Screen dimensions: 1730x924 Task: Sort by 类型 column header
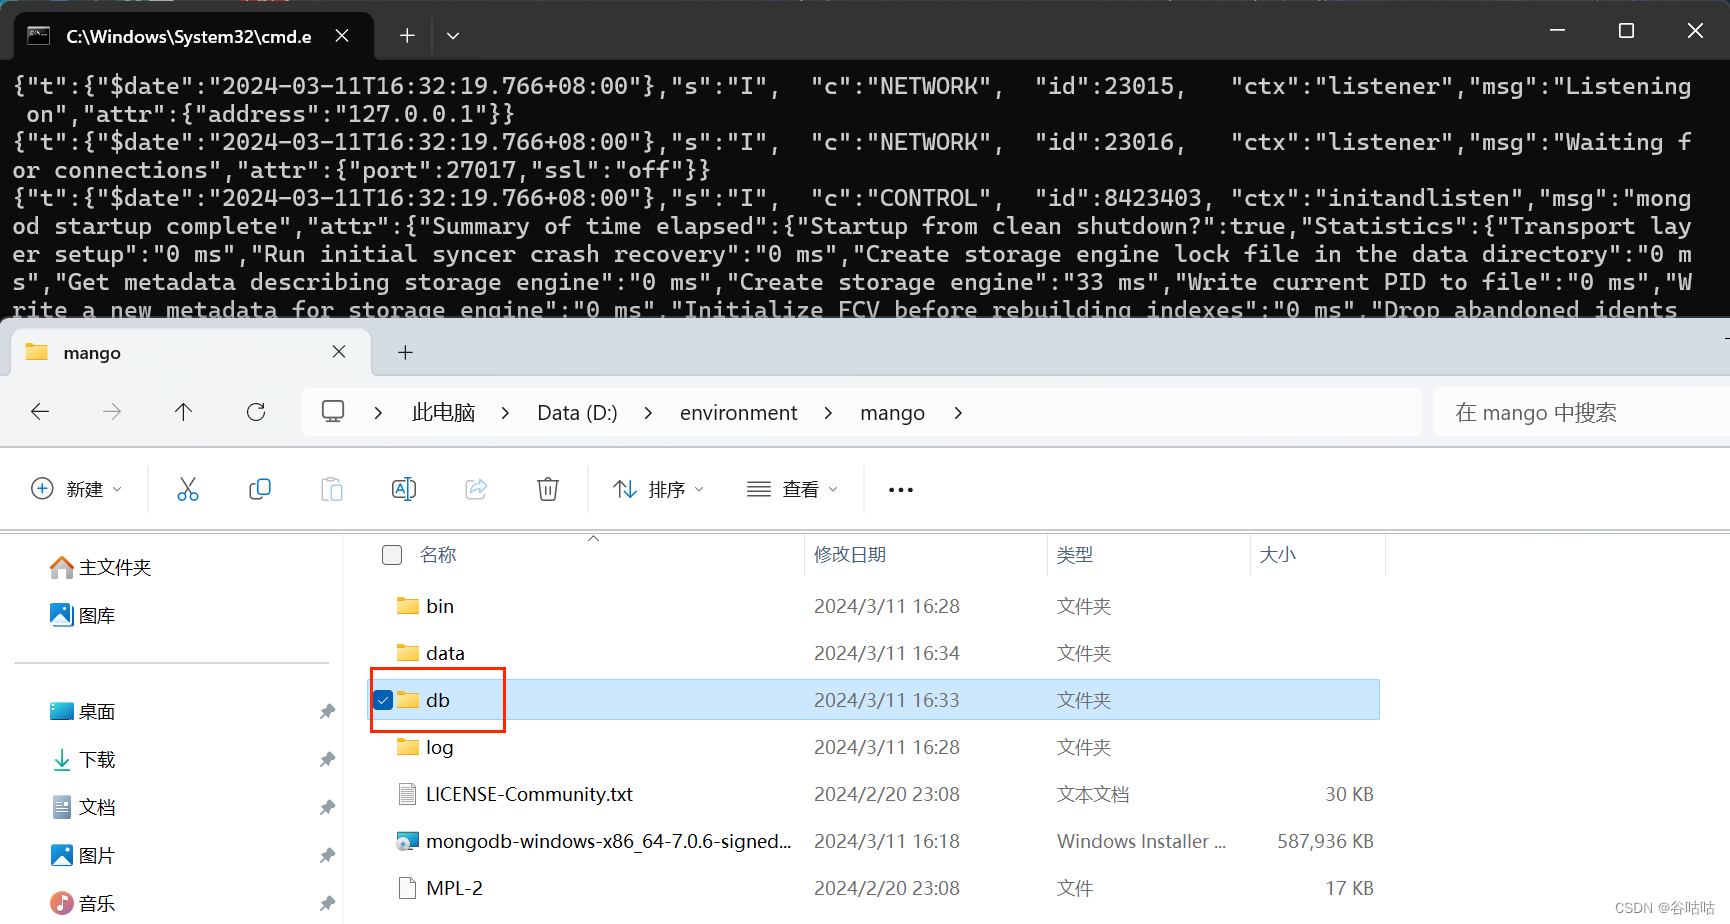pos(1075,555)
